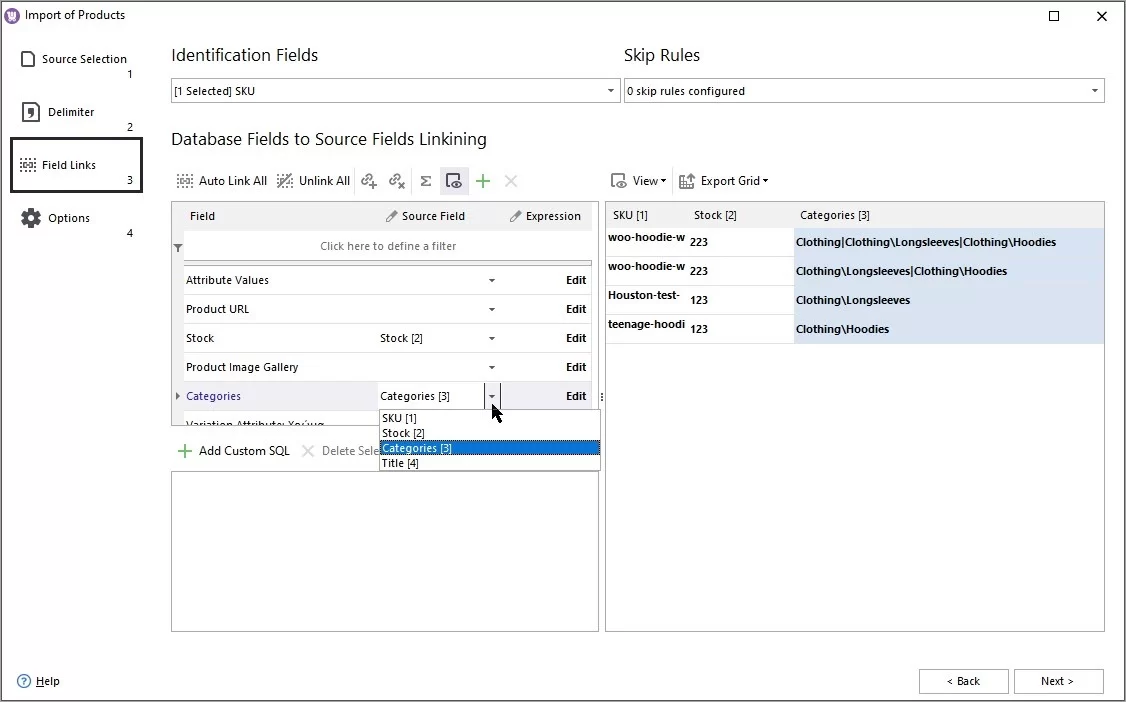1126x702 pixels.
Task: Go to the Delimiter step
Action: point(70,112)
